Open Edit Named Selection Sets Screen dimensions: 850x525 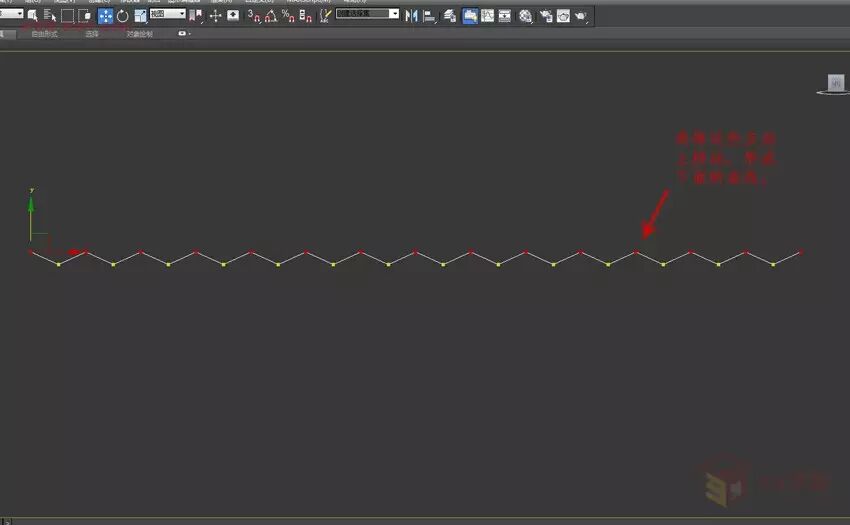[x=325, y=16]
